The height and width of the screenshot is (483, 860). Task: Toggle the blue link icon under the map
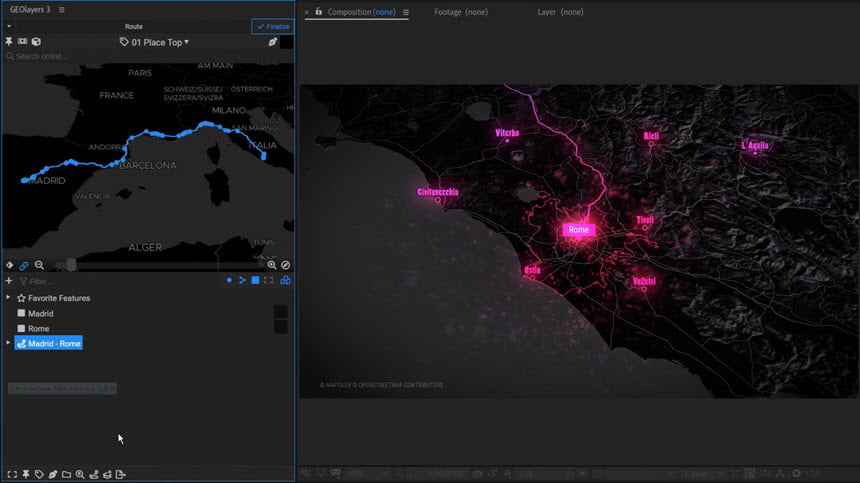pyautogui.click(x=24, y=265)
